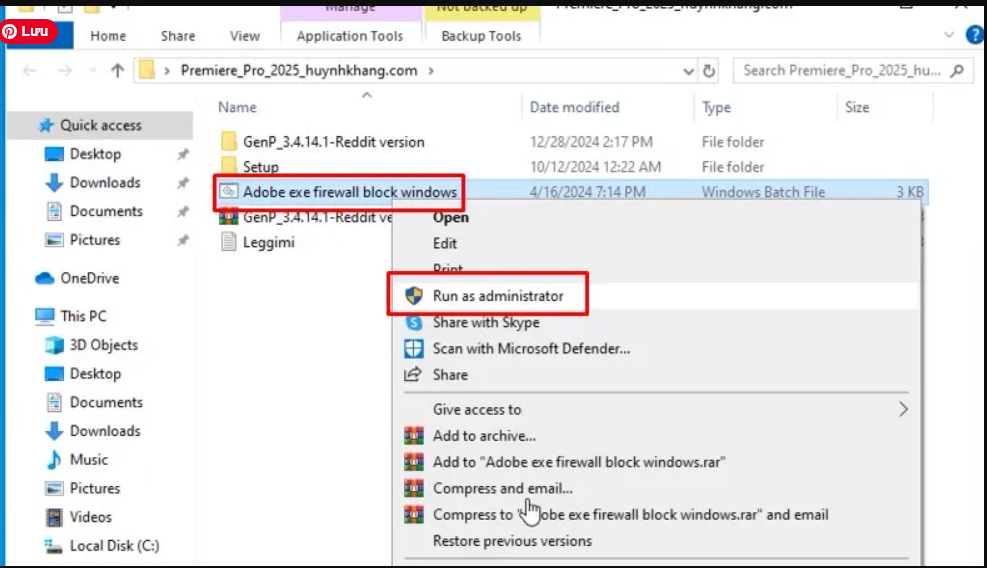The width and height of the screenshot is (987, 568).
Task: Sort files by Date modified column
Action: pos(575,107)
